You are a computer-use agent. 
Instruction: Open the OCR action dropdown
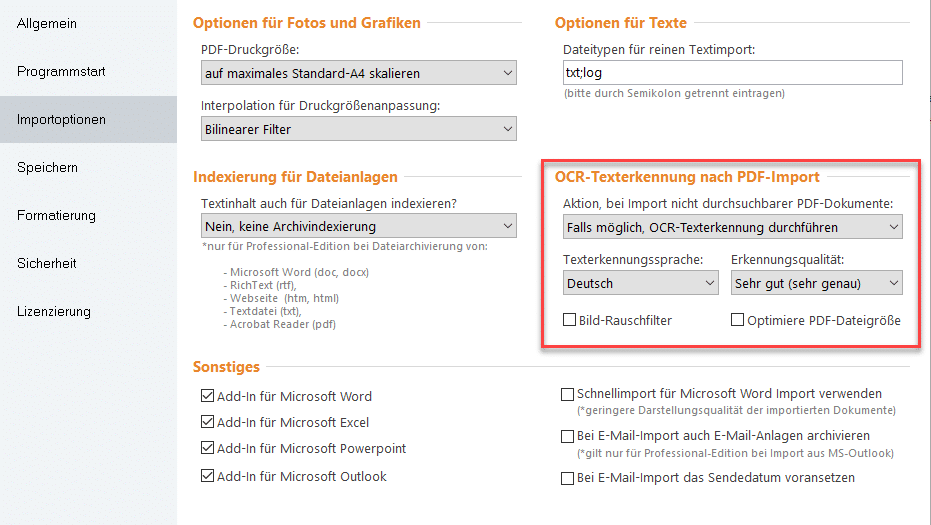[732, 227]
